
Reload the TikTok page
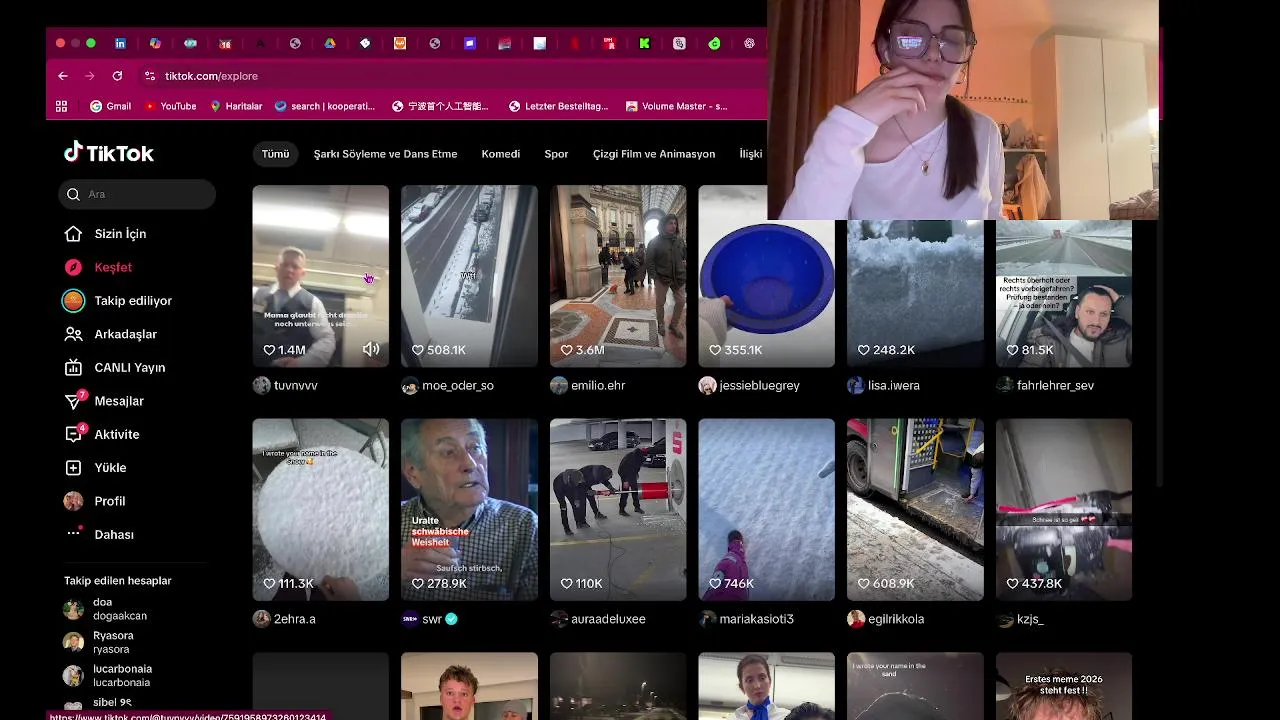117,76
